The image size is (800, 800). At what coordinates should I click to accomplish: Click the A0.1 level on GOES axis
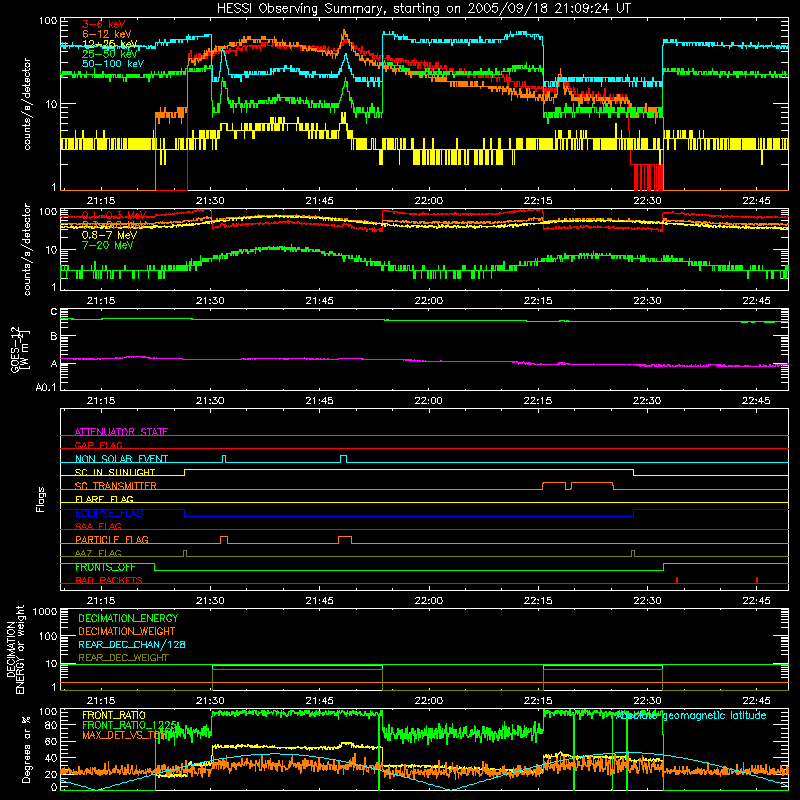click(x=46, y=388)
